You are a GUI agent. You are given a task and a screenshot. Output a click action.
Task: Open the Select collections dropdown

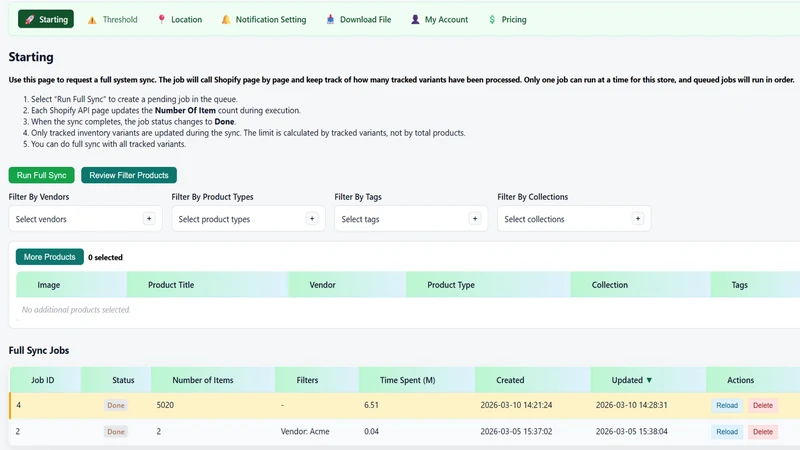[x=574, y=219]
